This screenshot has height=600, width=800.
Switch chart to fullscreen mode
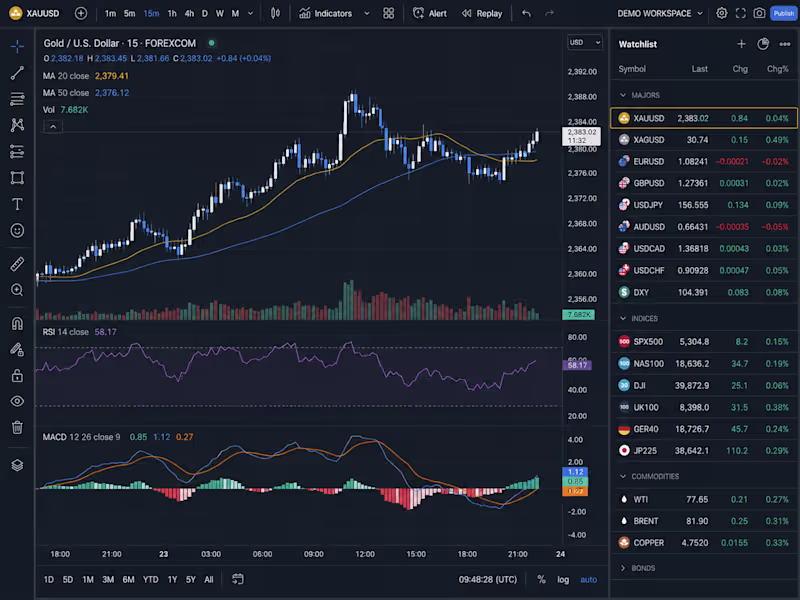coord(740,13)
